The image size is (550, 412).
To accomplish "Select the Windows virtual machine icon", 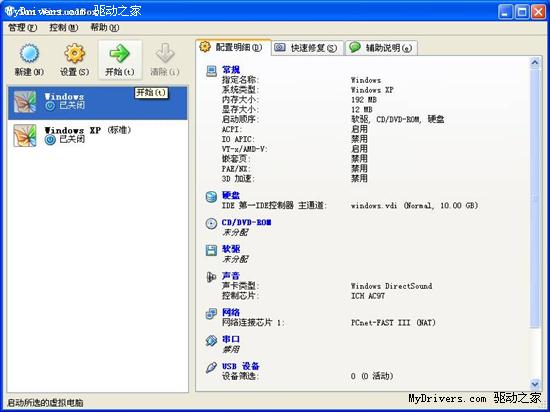I will tap(25, 102).
